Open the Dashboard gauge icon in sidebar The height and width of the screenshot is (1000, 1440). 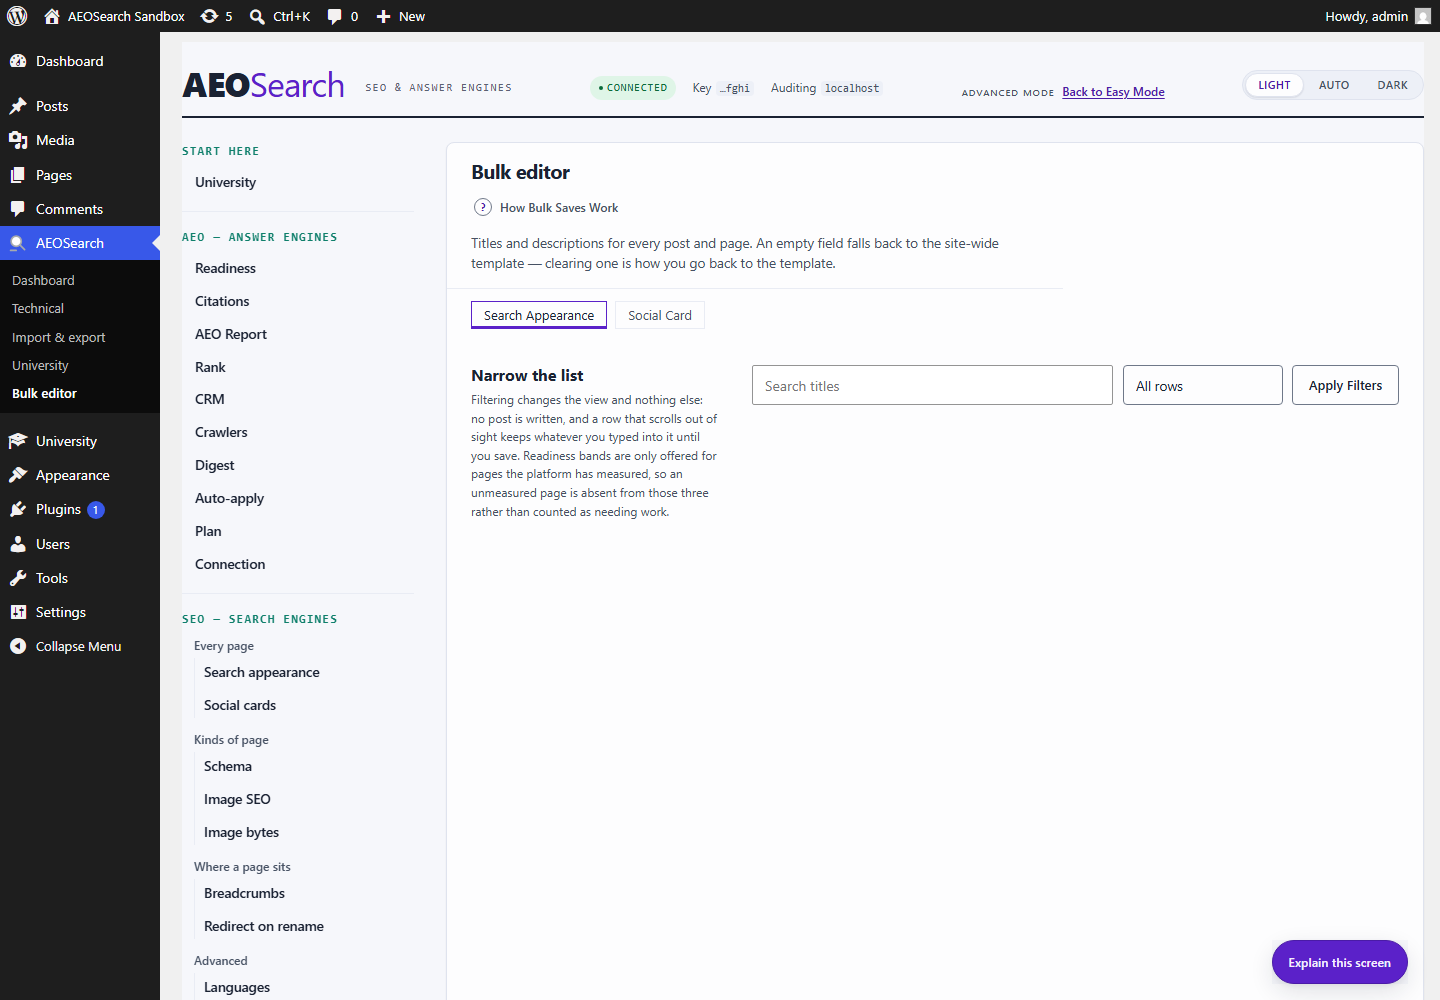(18, 61)
